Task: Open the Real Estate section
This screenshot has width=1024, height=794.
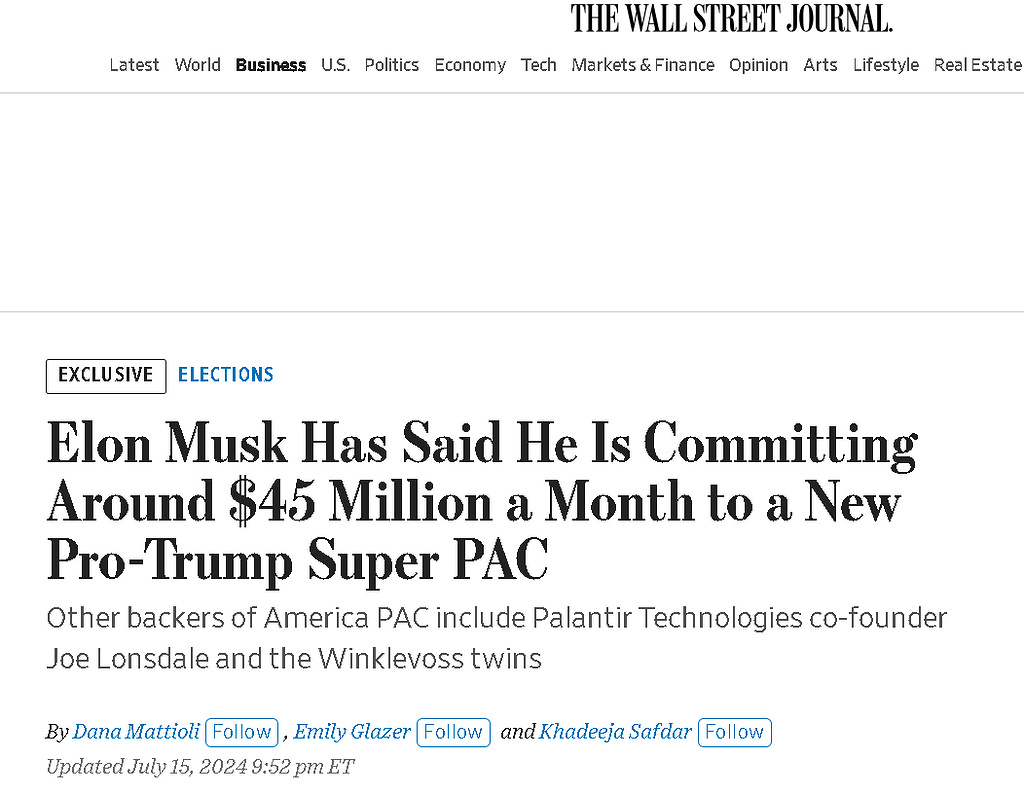Action: point(977,65)
